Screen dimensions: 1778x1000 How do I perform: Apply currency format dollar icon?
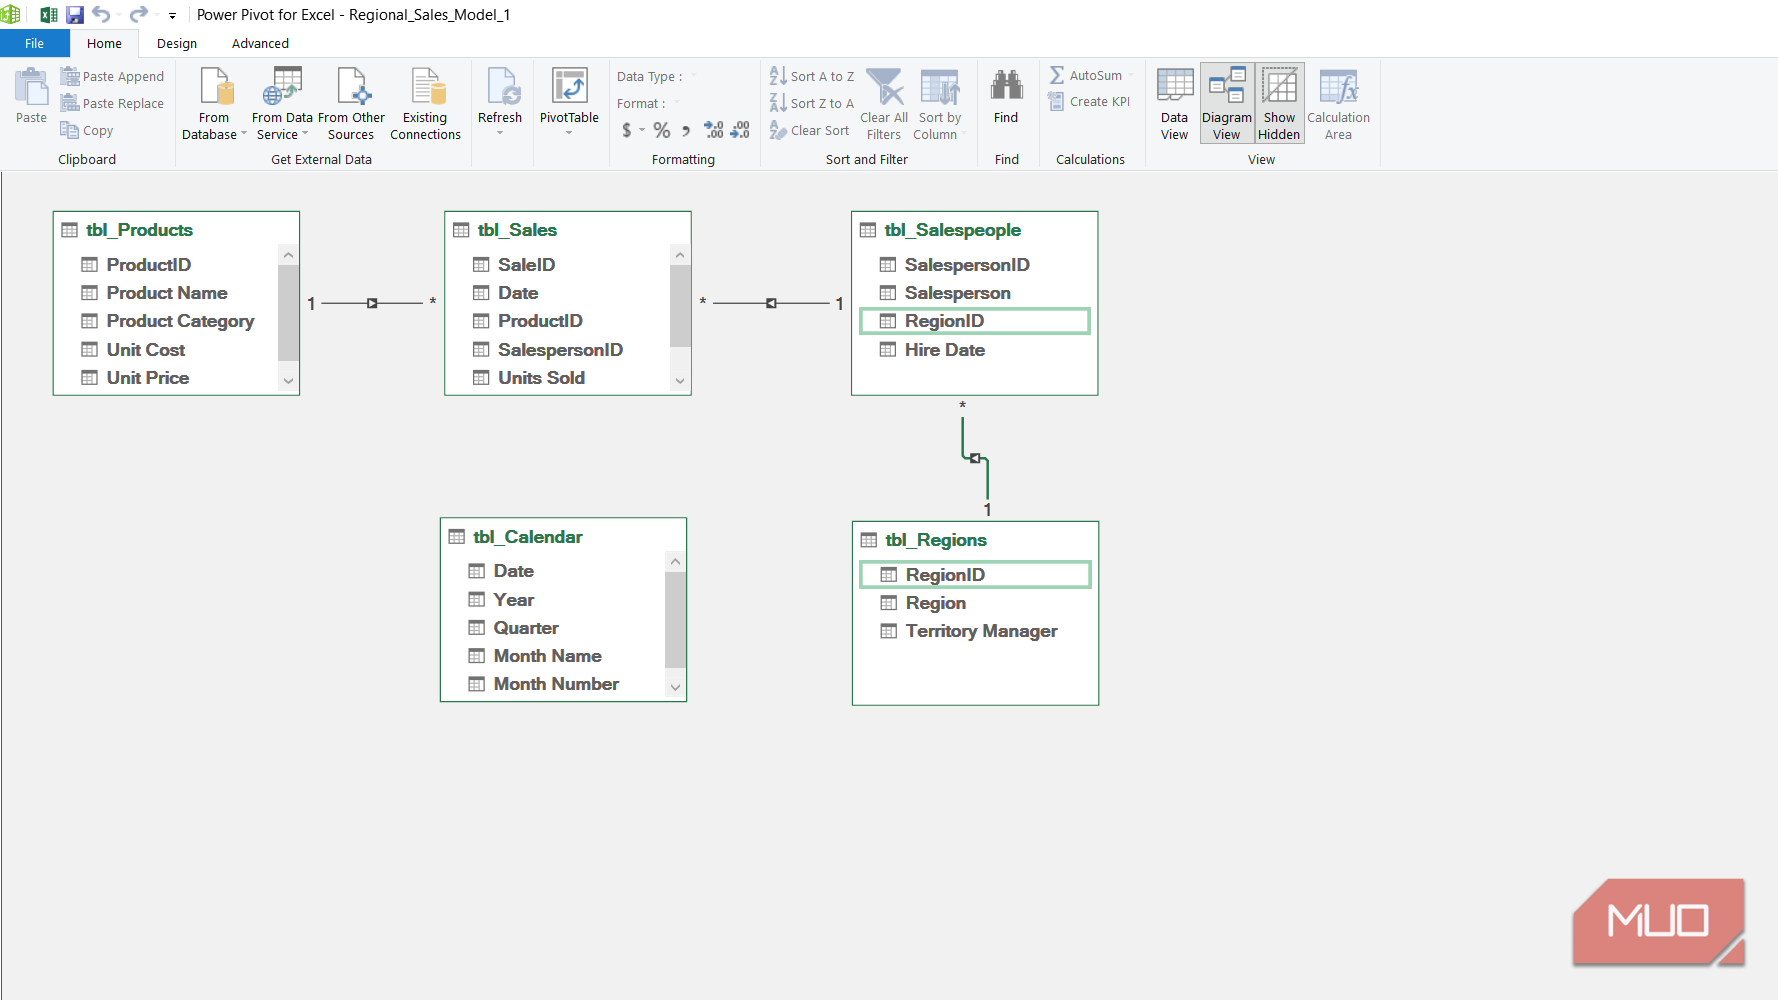pyautogui.click(x=627, y=130)
